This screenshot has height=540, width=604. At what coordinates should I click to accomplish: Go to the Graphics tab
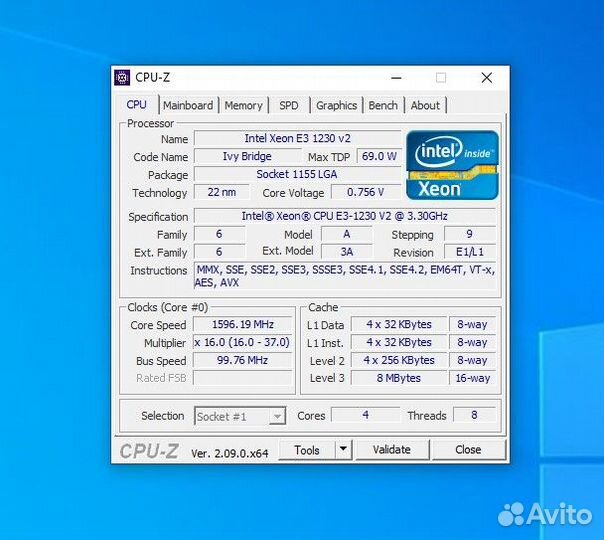[x=336, y=105]
